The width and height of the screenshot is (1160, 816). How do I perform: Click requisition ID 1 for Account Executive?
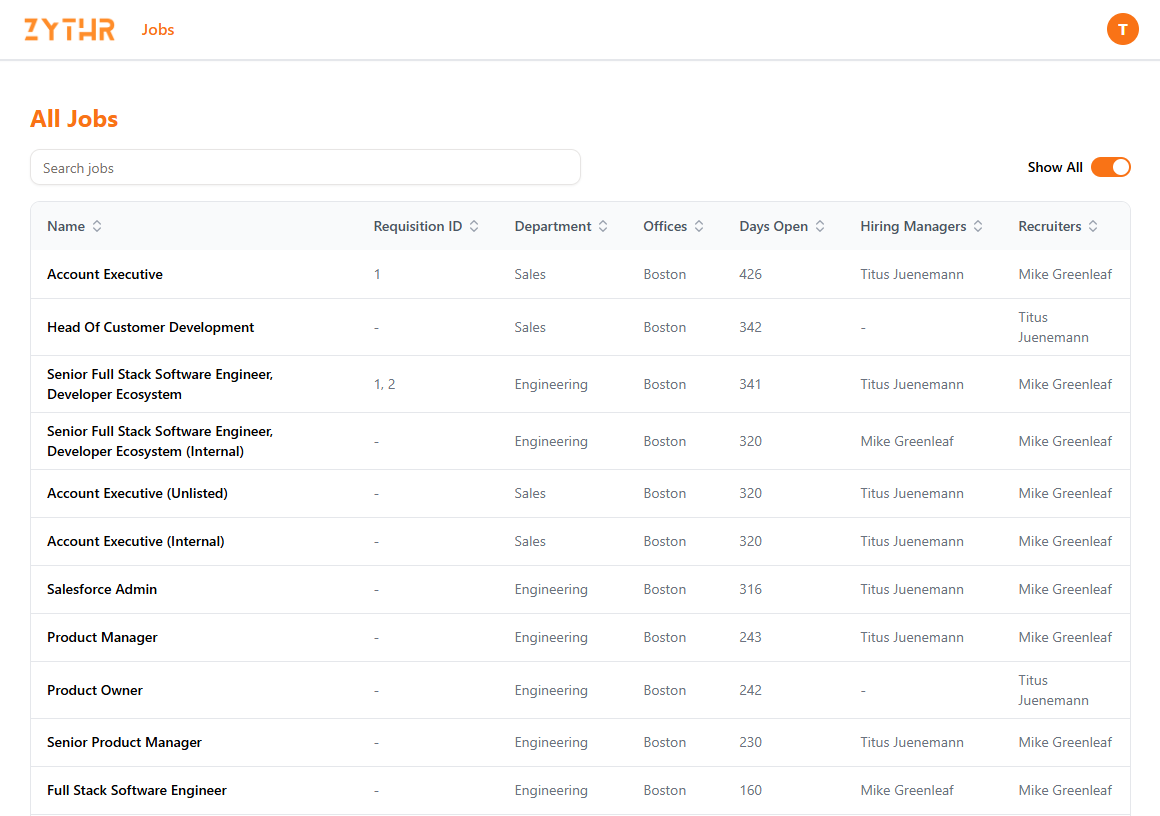[377, 275]
